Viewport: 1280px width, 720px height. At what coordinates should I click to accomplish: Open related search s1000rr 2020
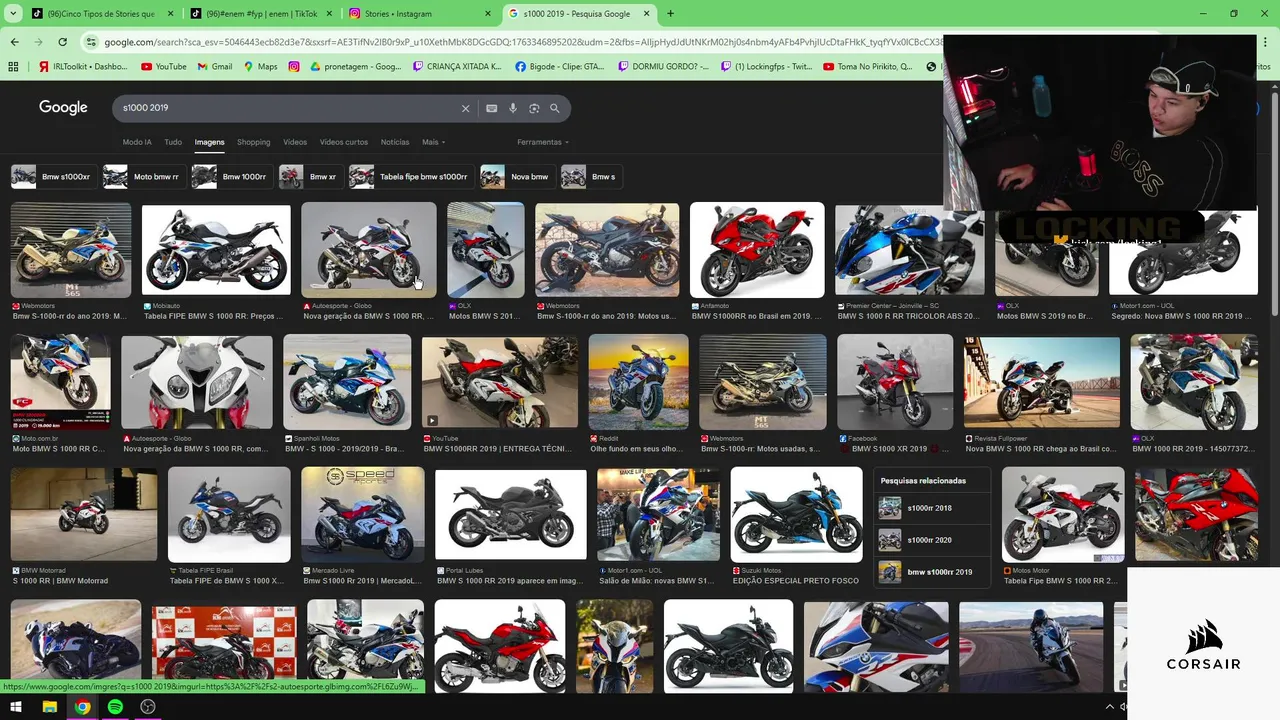(931, 540)
